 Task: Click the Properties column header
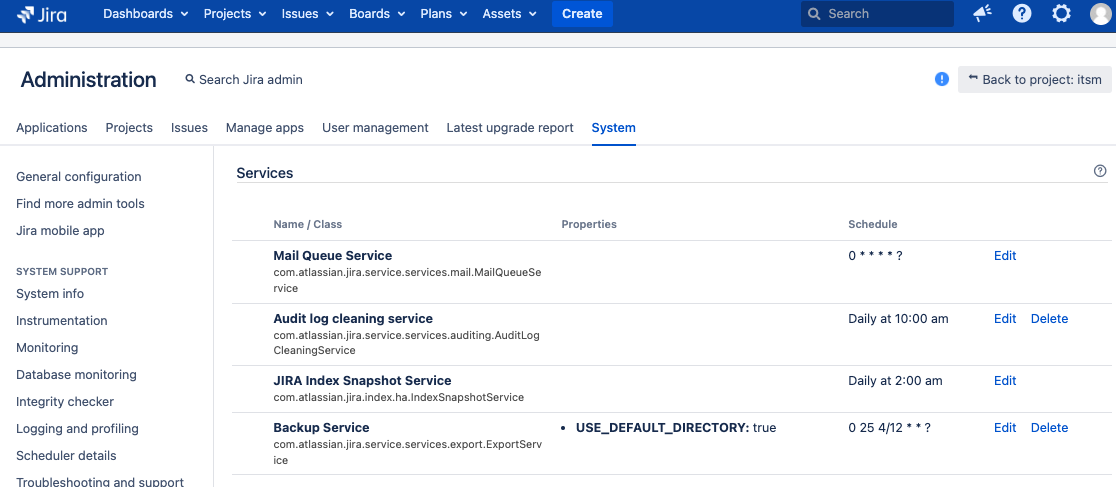click(x=589, y=224)
